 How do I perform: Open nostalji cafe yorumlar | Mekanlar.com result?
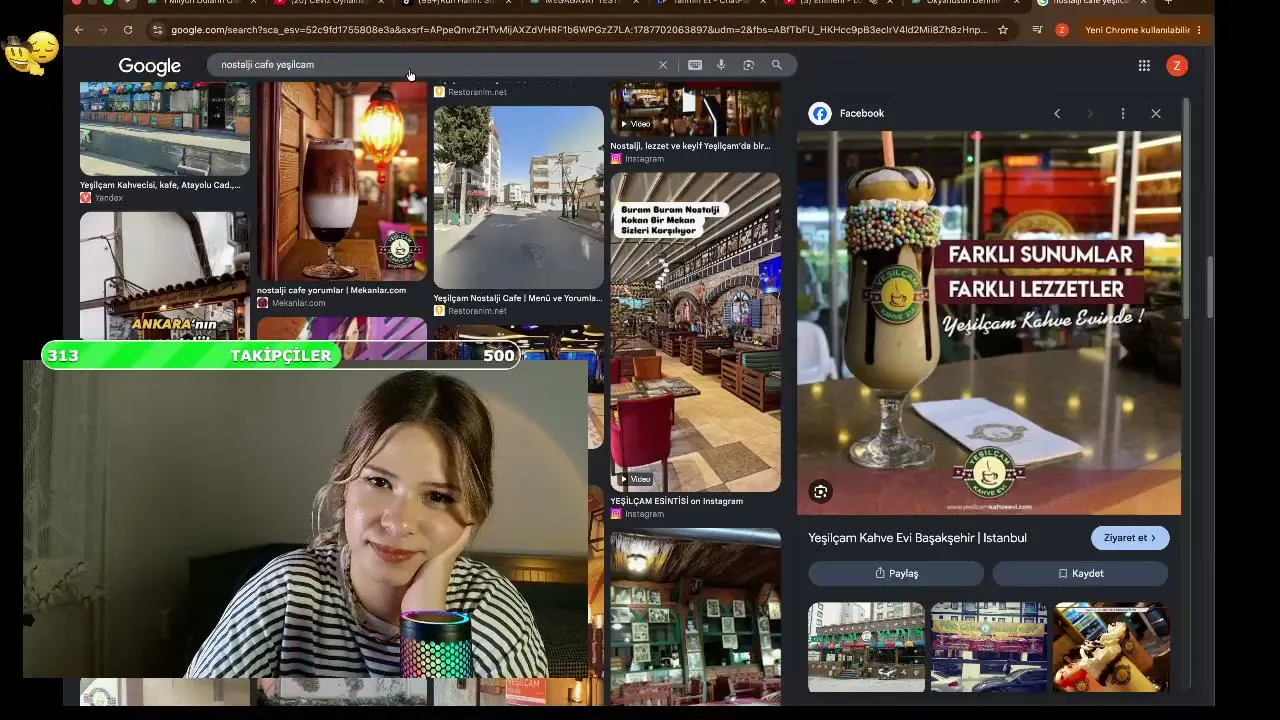(331, 290)
